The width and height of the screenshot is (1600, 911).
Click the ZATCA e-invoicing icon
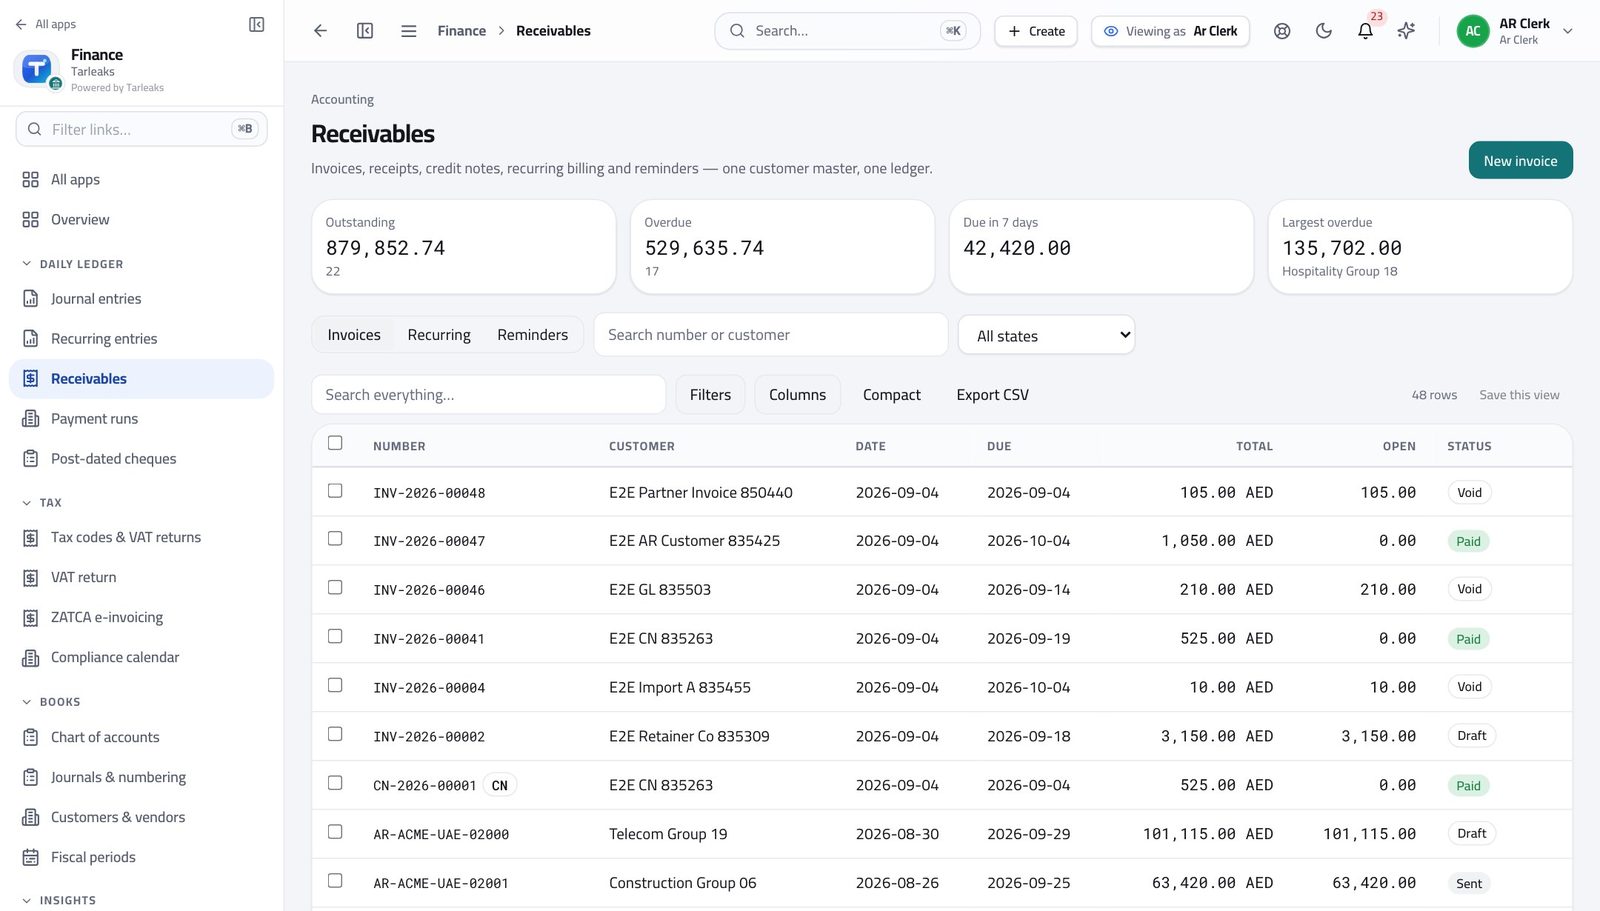pyautogui.click(x=31, y=618)
